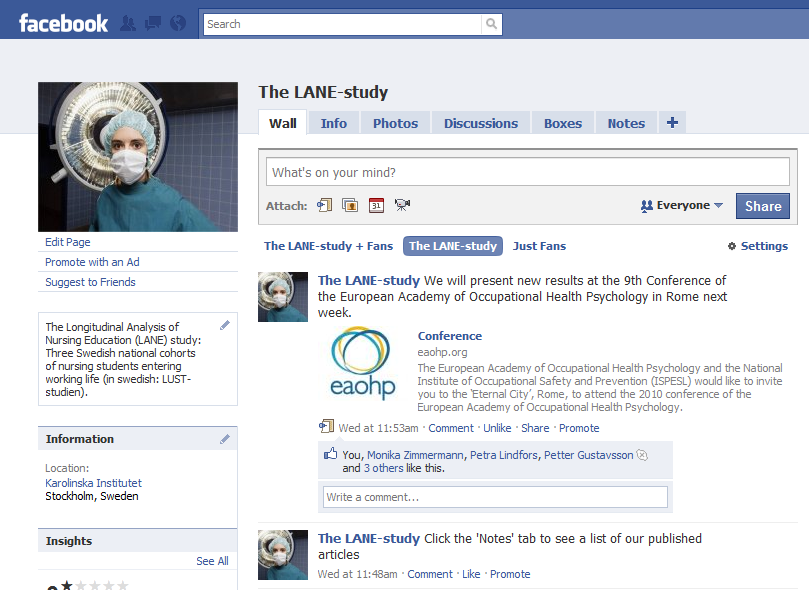Promote the conference post
809x590 pixels.
tap(579, 428)
